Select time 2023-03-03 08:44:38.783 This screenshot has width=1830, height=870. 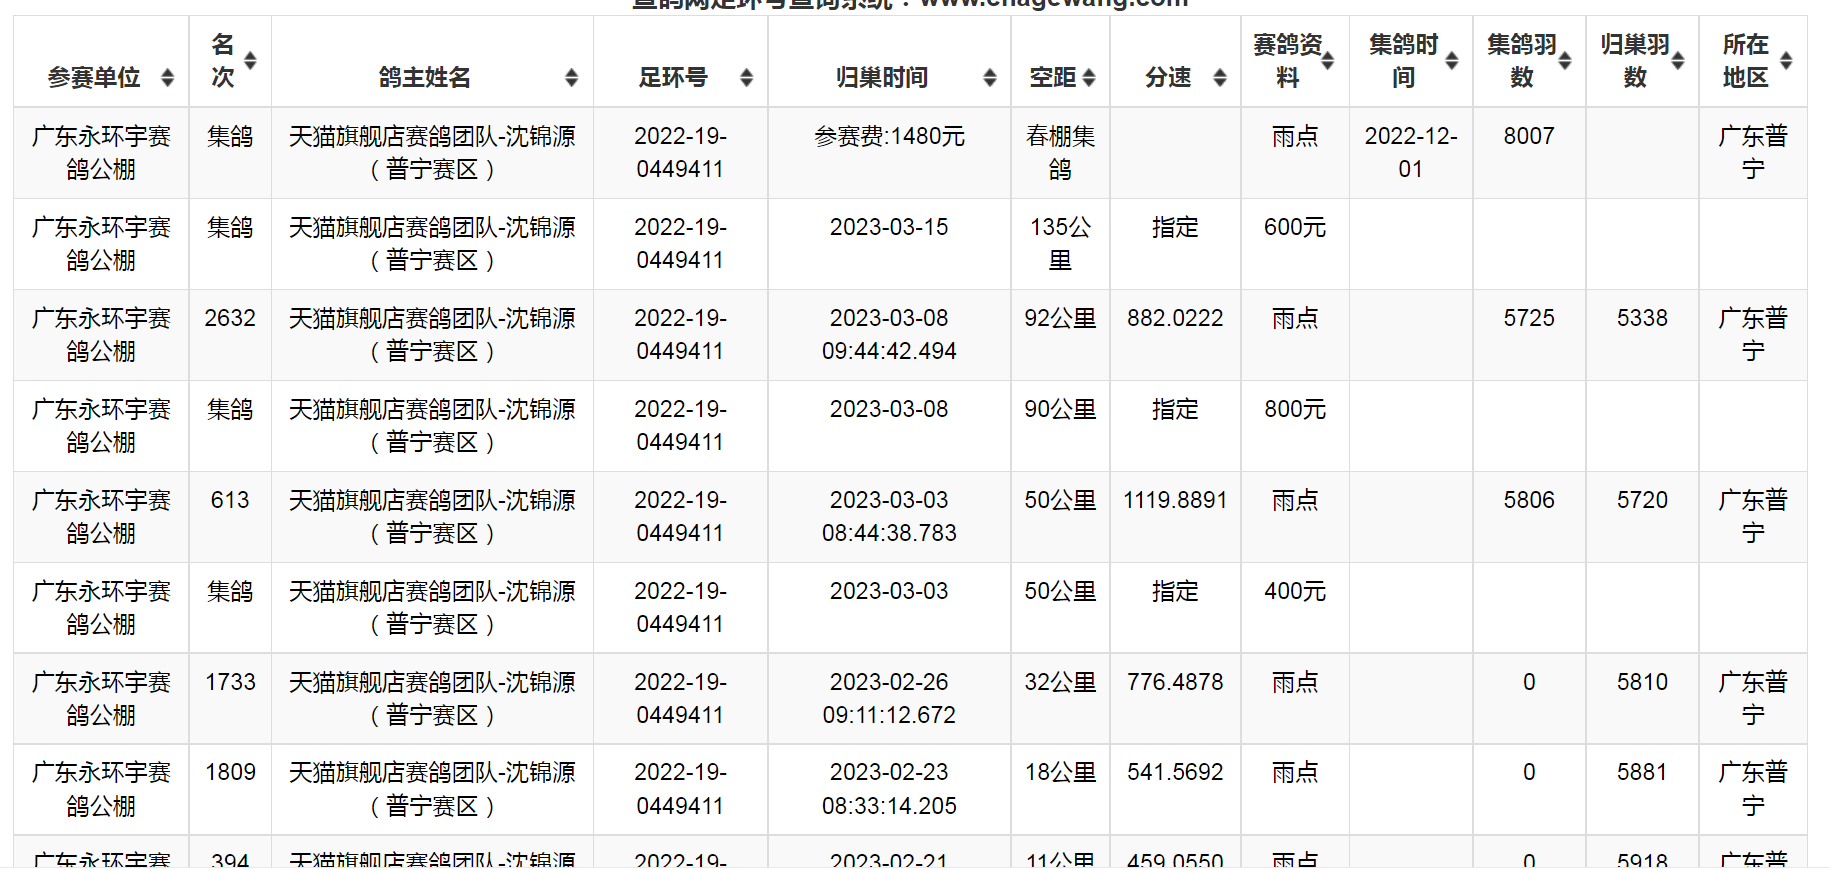click(889, 517)
